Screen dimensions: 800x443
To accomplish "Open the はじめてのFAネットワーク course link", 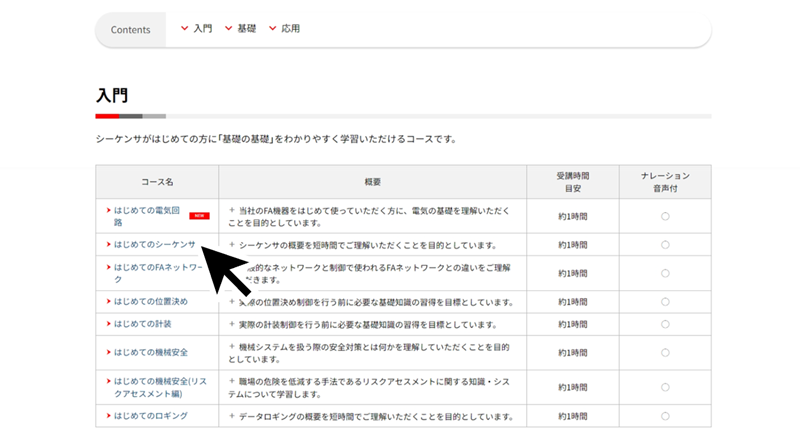I will 158,267.
